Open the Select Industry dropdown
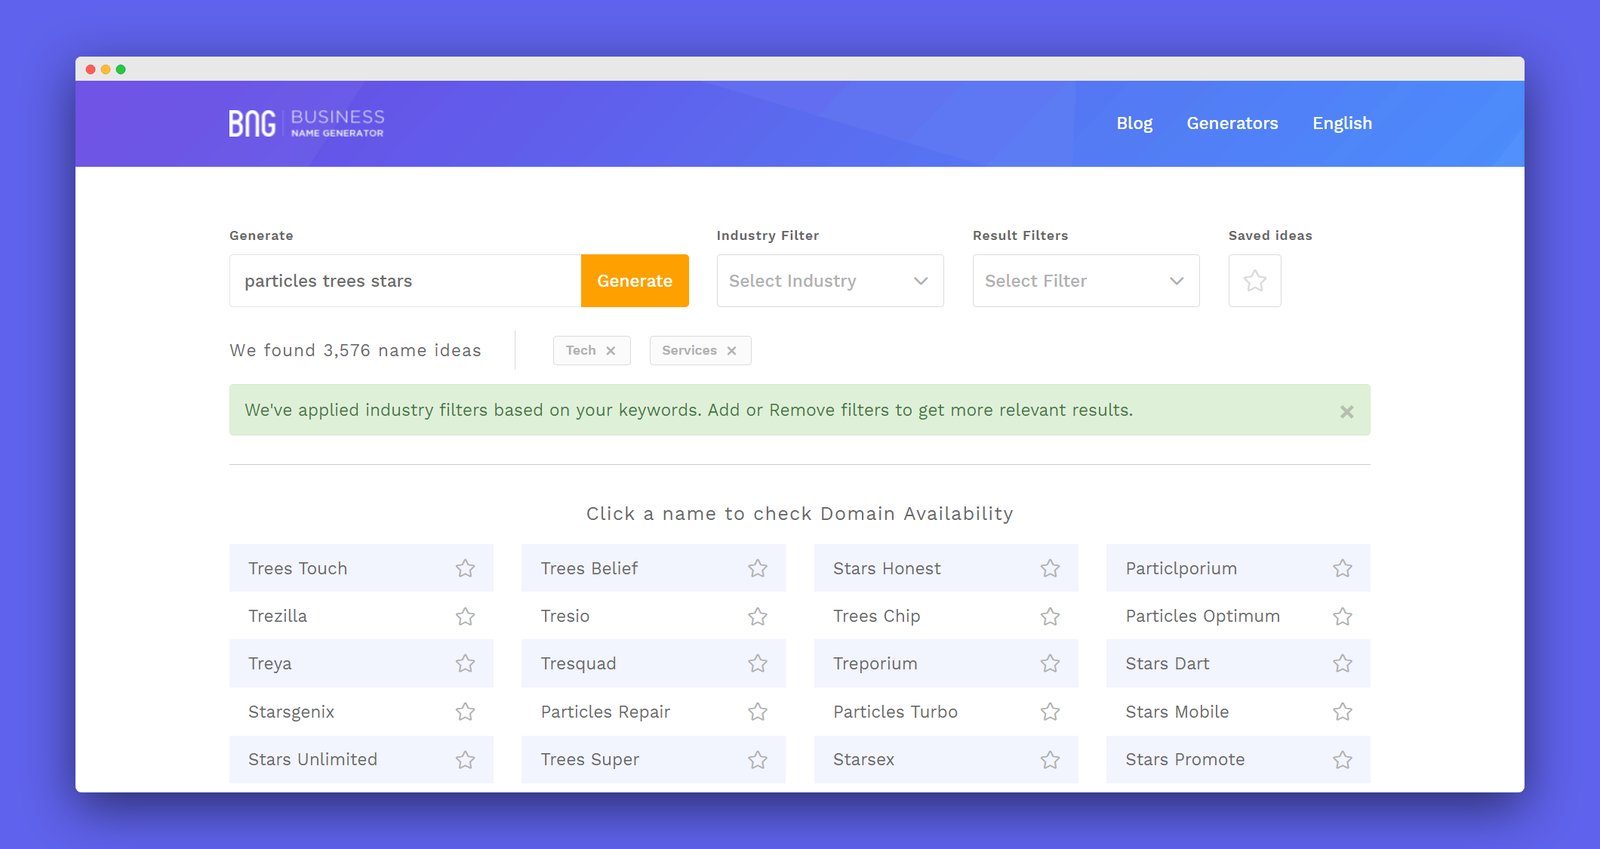Viewport: 1600px width, 849px height. pyautogui.click(x=830, y=281)
